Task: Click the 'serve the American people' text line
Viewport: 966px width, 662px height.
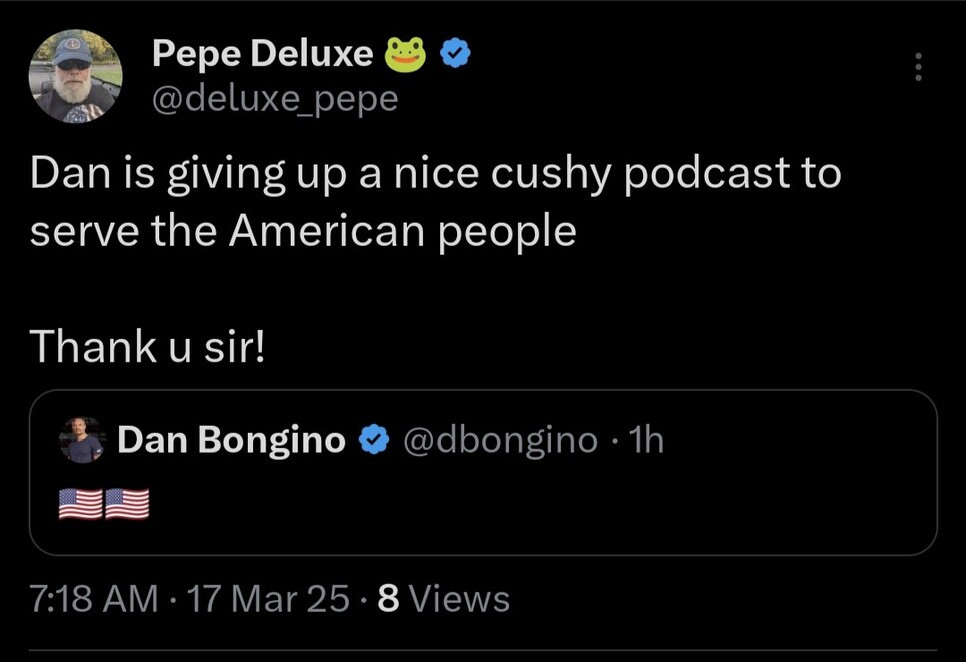Action: coord(303,231)
